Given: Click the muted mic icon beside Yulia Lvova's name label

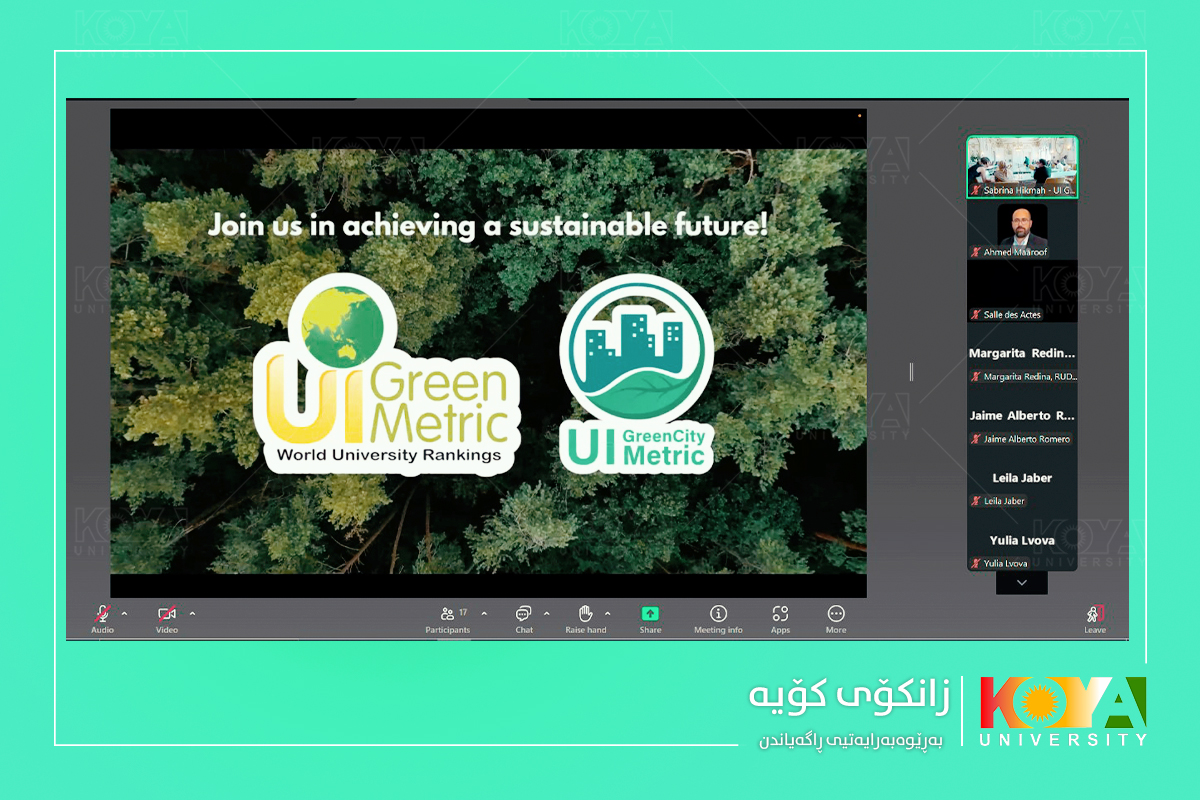Looking at the screenshot, I should pyautogui.click(x=976, y=563).
